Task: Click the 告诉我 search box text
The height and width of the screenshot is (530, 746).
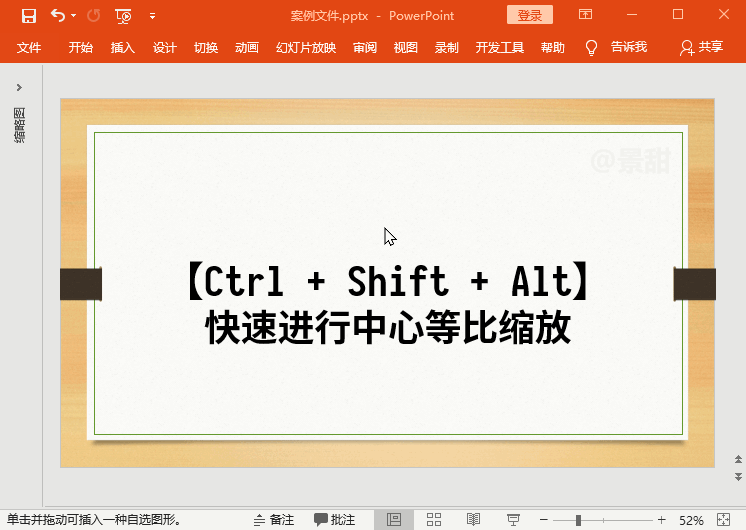Action: pyautogui.click(x=629, y=47)
